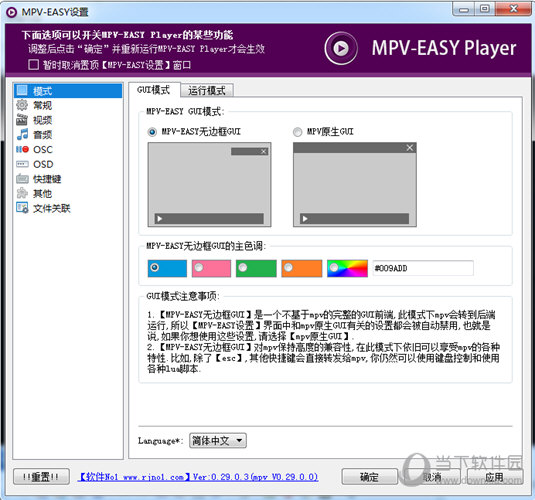The height and width of the screenshot is (500, 535).
Task: Choose the rainbow custom color option
Action: pyautogui.click(x=347, y=268)
